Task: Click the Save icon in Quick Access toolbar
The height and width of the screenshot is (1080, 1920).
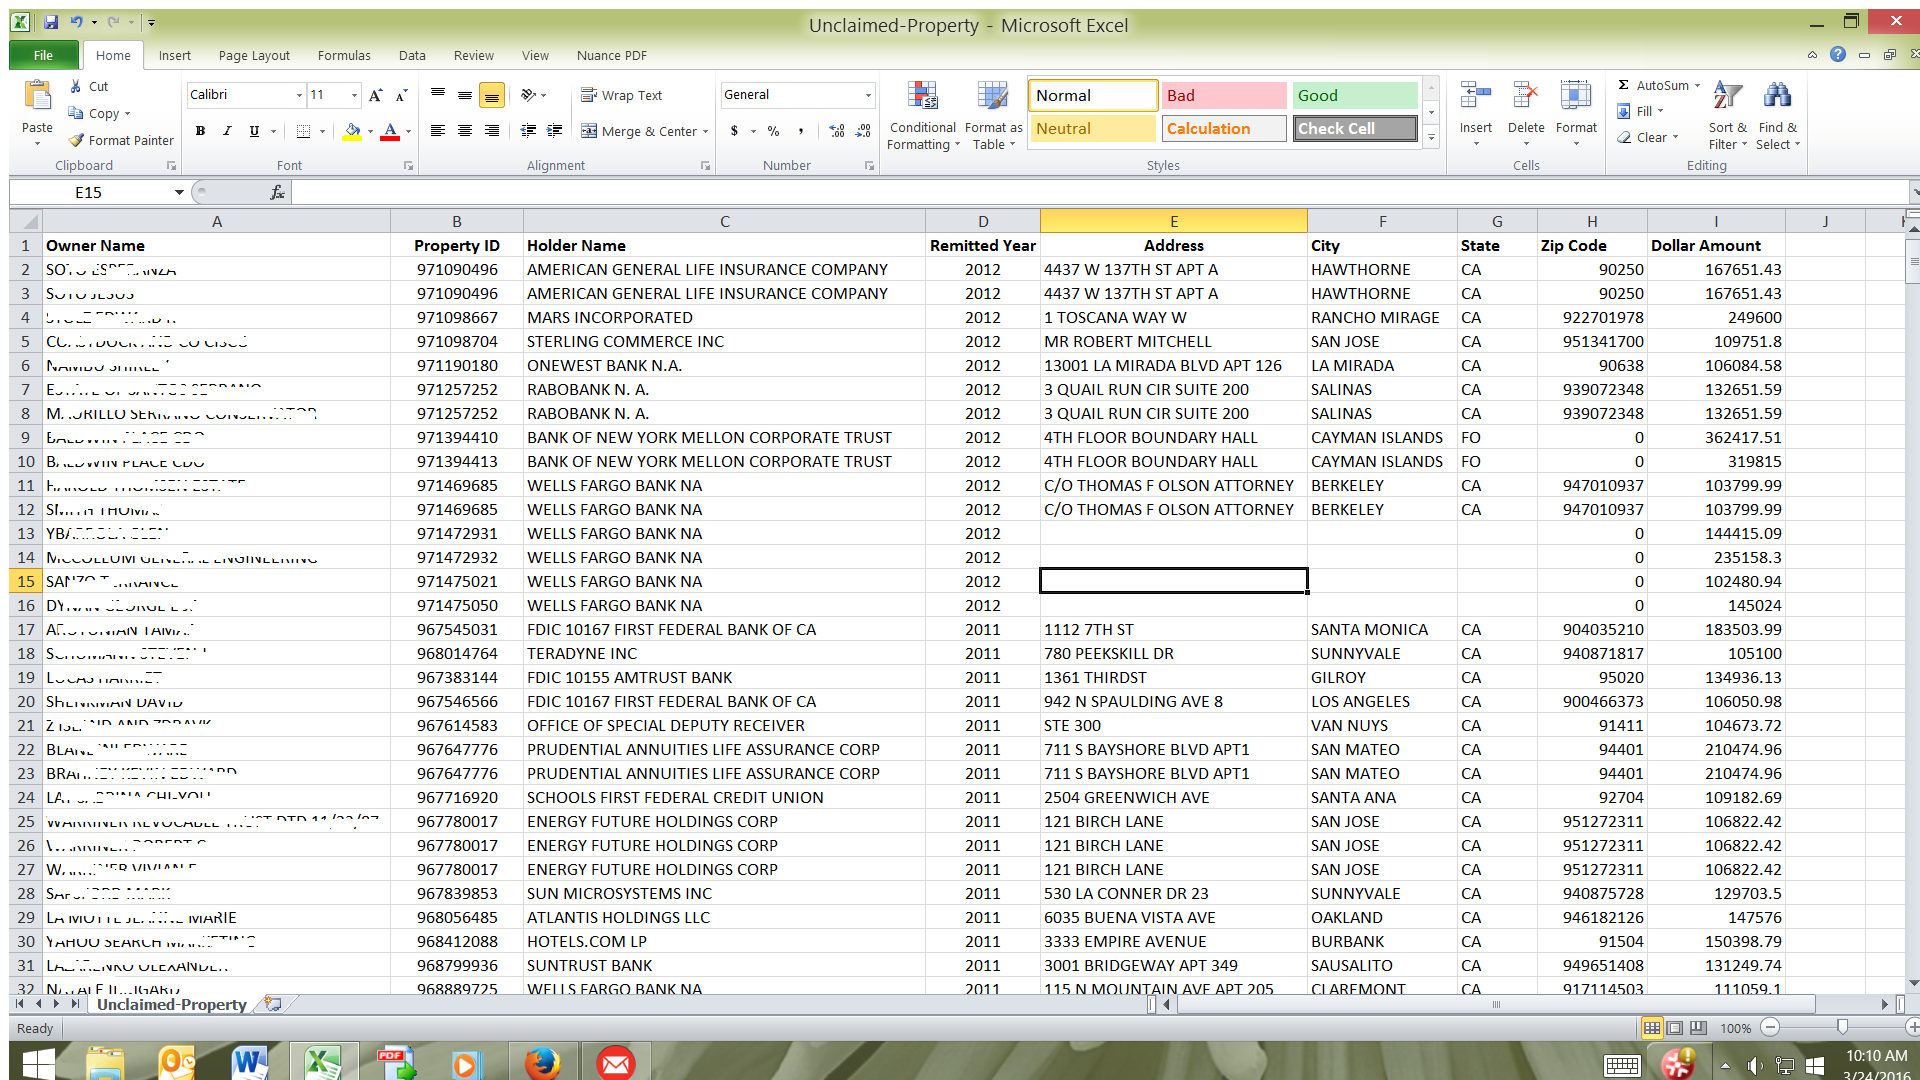Action: tap(51, 21)
